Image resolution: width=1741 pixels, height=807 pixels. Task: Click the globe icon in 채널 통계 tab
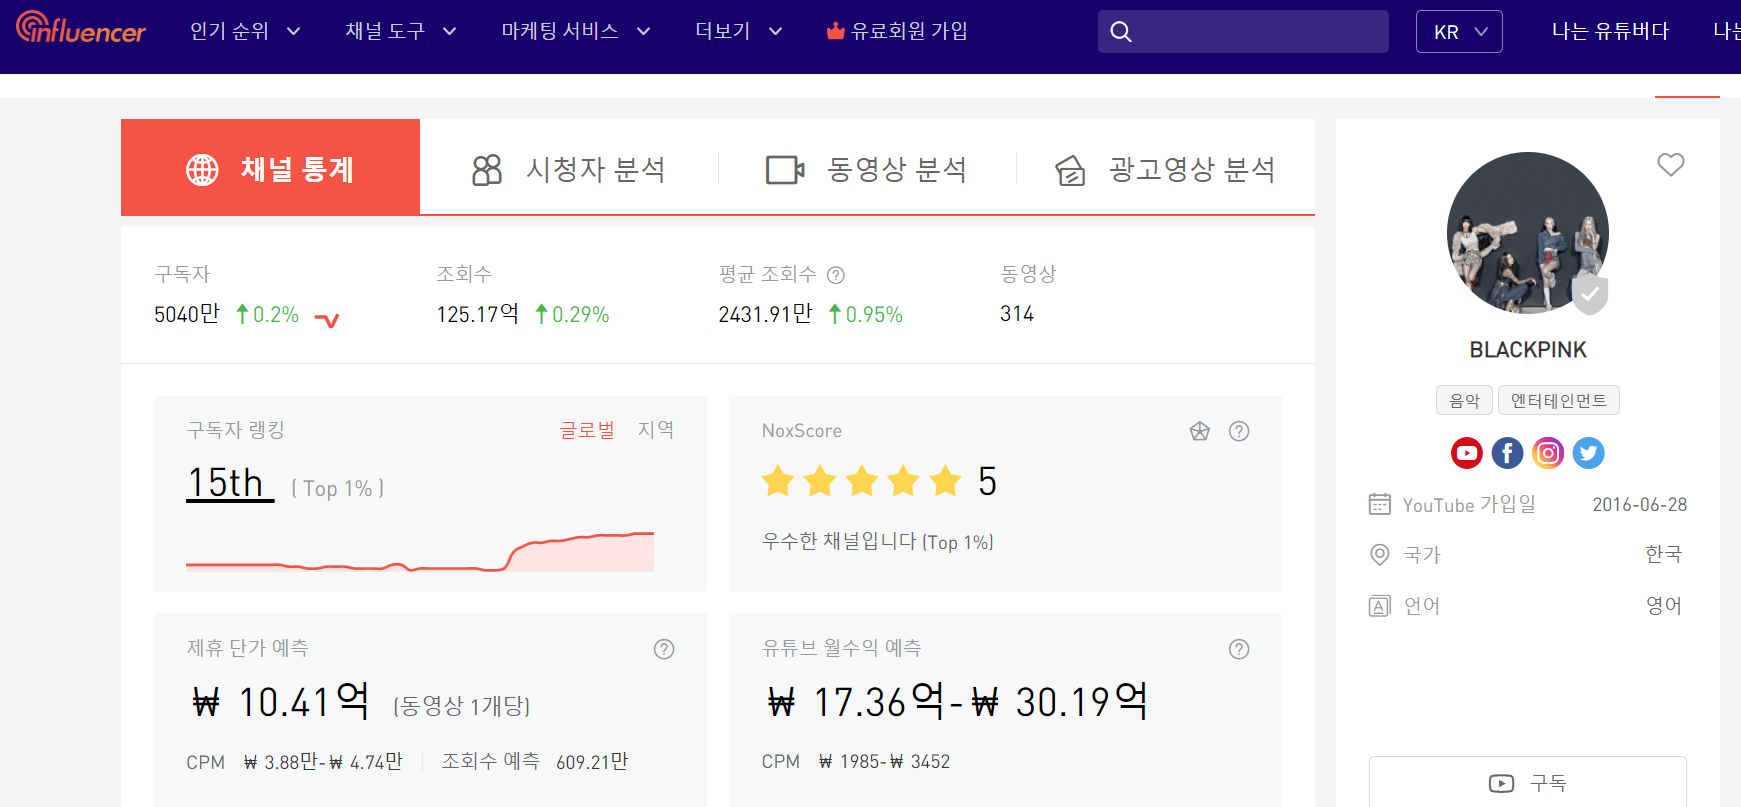tap(202, 170)
